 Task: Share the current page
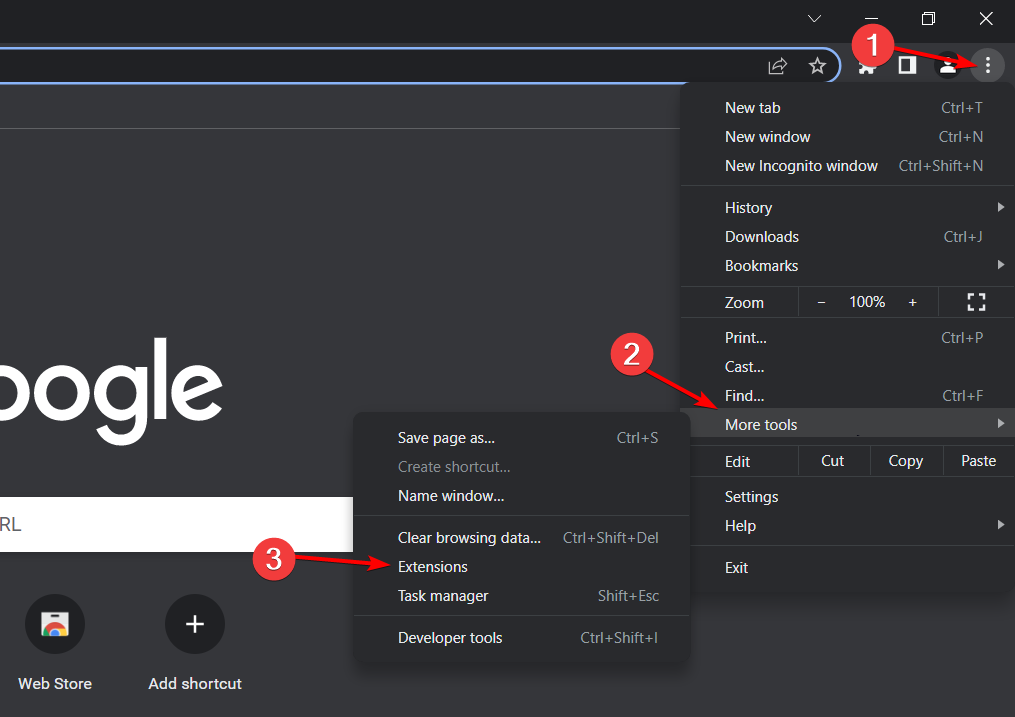point(778,65)
